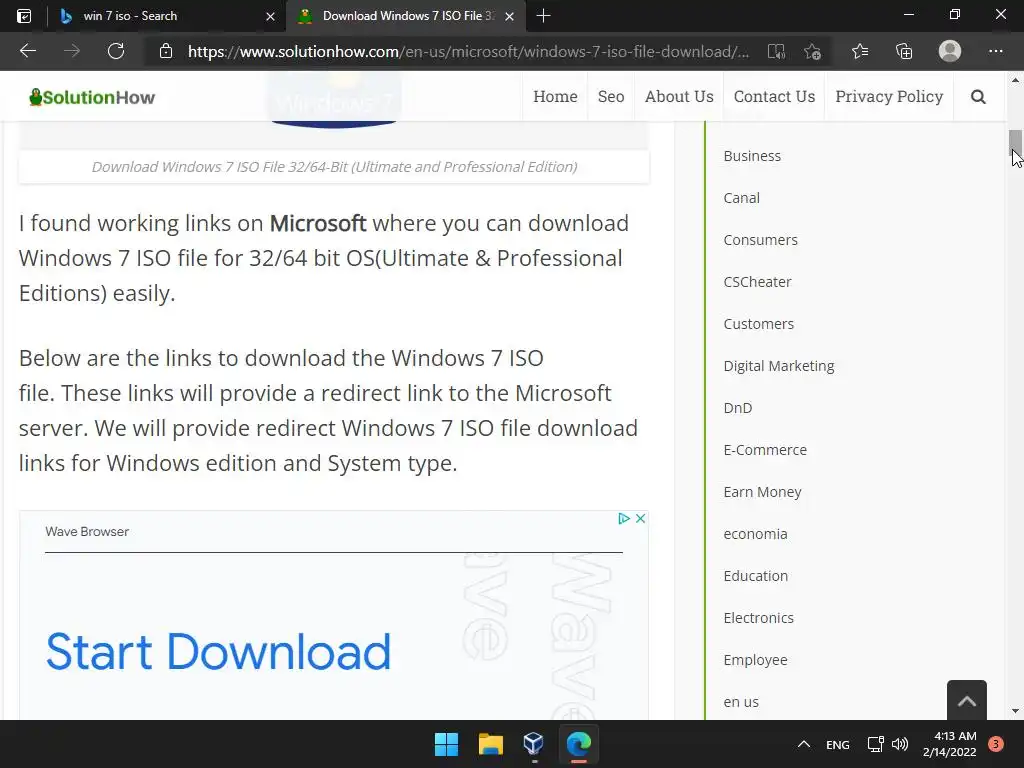Open the Digital Marketing category

point(778,366)
